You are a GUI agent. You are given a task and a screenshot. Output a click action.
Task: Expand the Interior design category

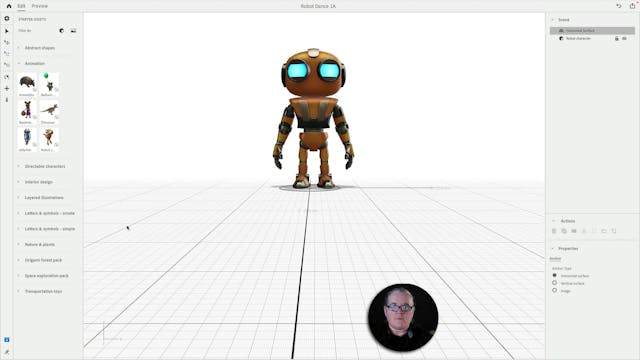pos(39,182)
